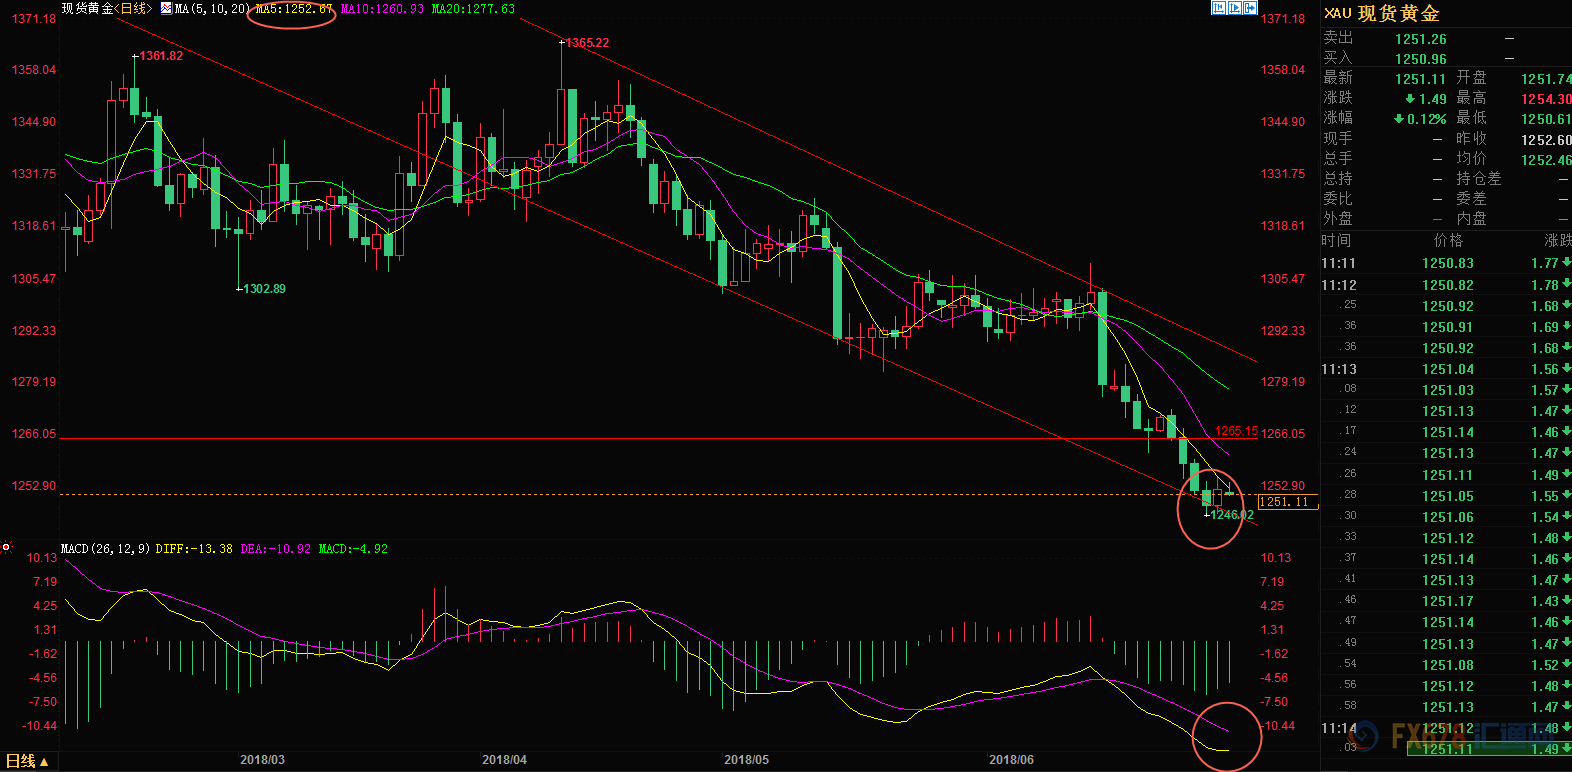Click the 现货黄金 title in quote panel
Viewport: 1572px width, 772px height.
1398,13
